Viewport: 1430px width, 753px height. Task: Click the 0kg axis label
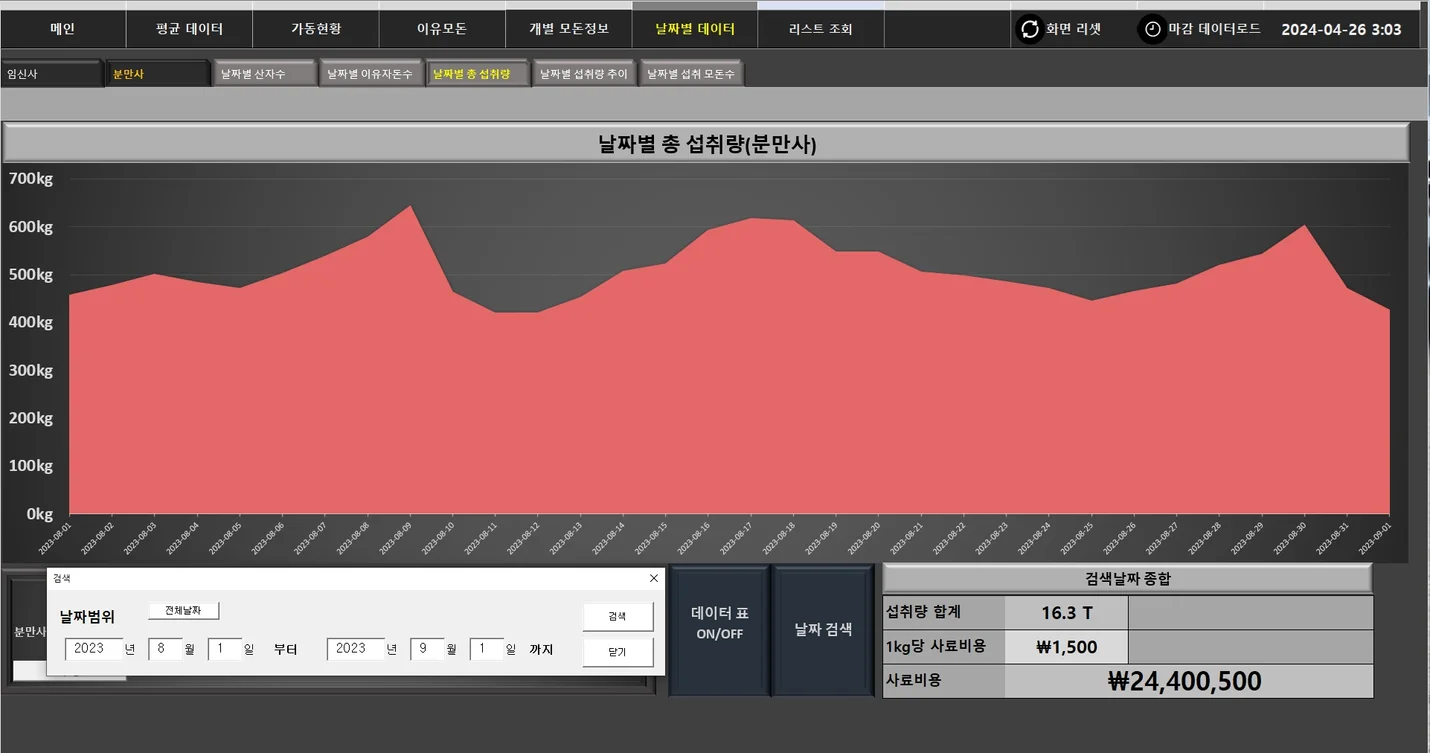point(39,514)
